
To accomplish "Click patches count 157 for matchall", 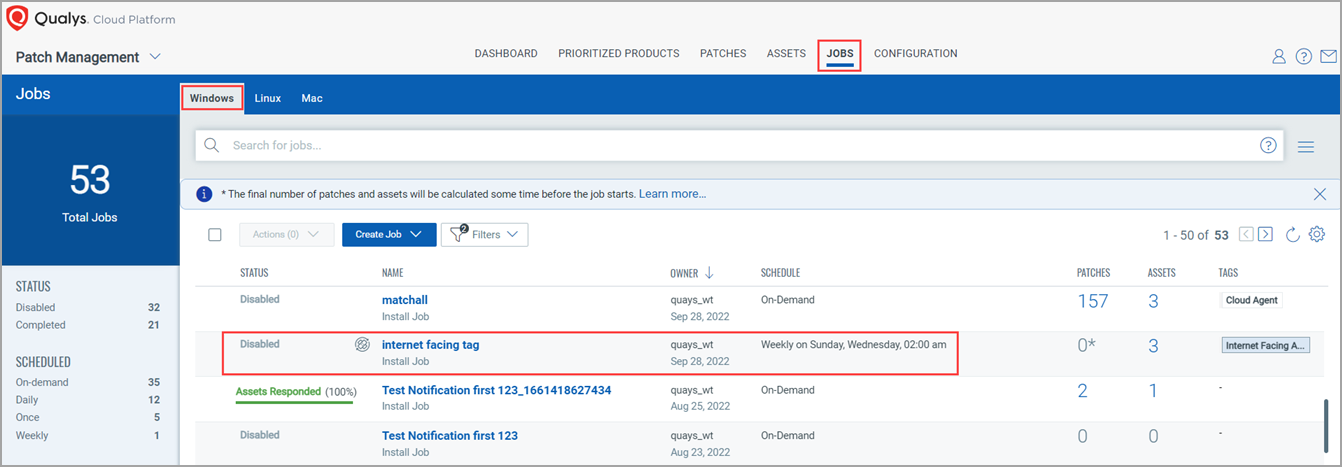I will (1093, 301).
